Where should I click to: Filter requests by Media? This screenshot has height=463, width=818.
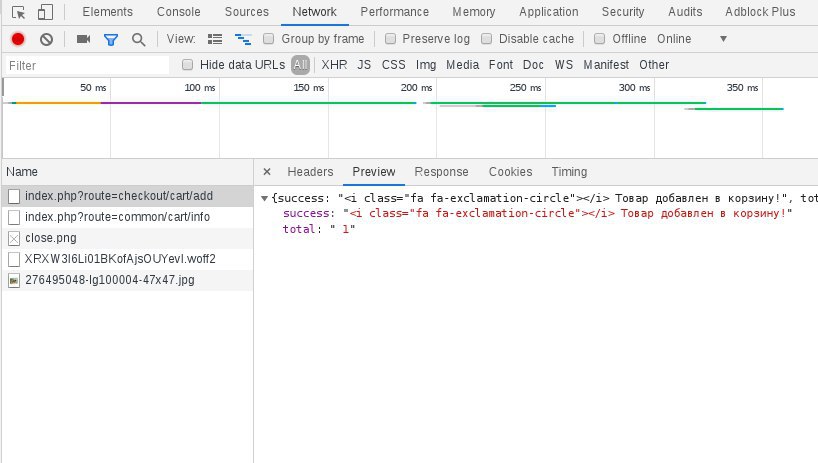point(462,65)
